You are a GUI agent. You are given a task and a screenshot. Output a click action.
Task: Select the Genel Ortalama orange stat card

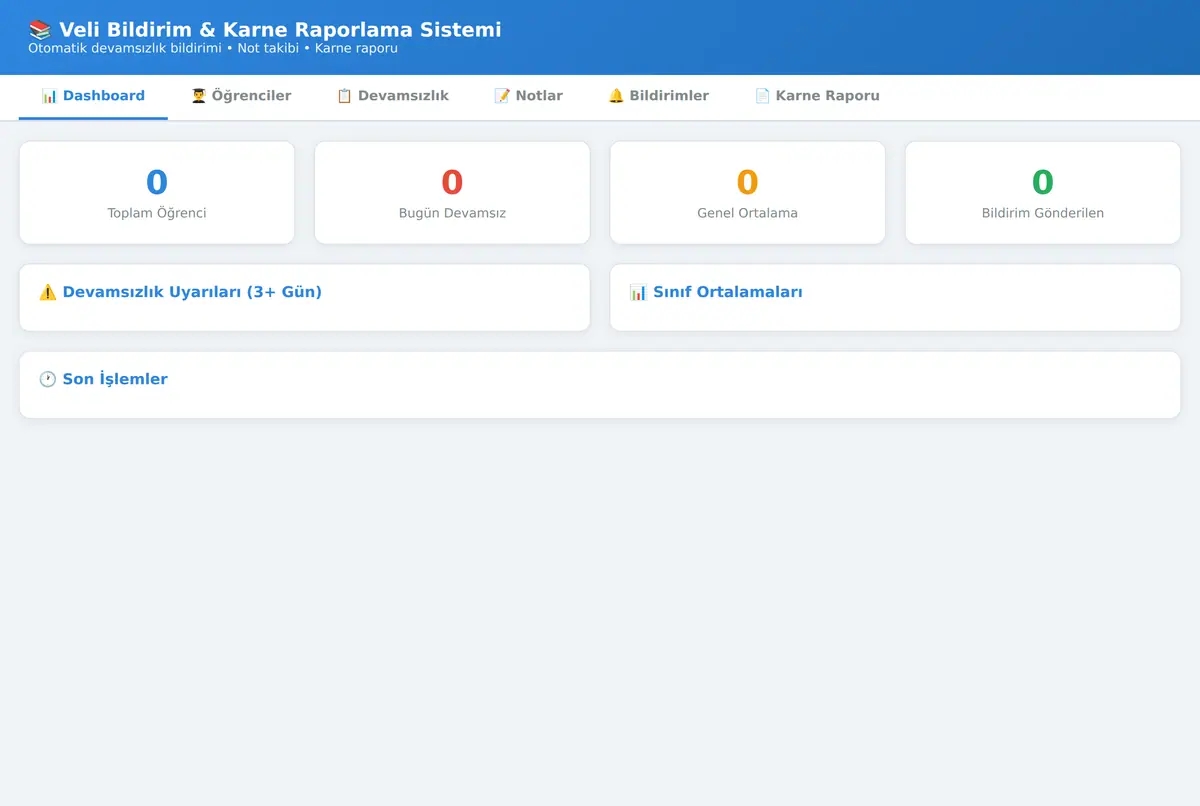(747, 192)
